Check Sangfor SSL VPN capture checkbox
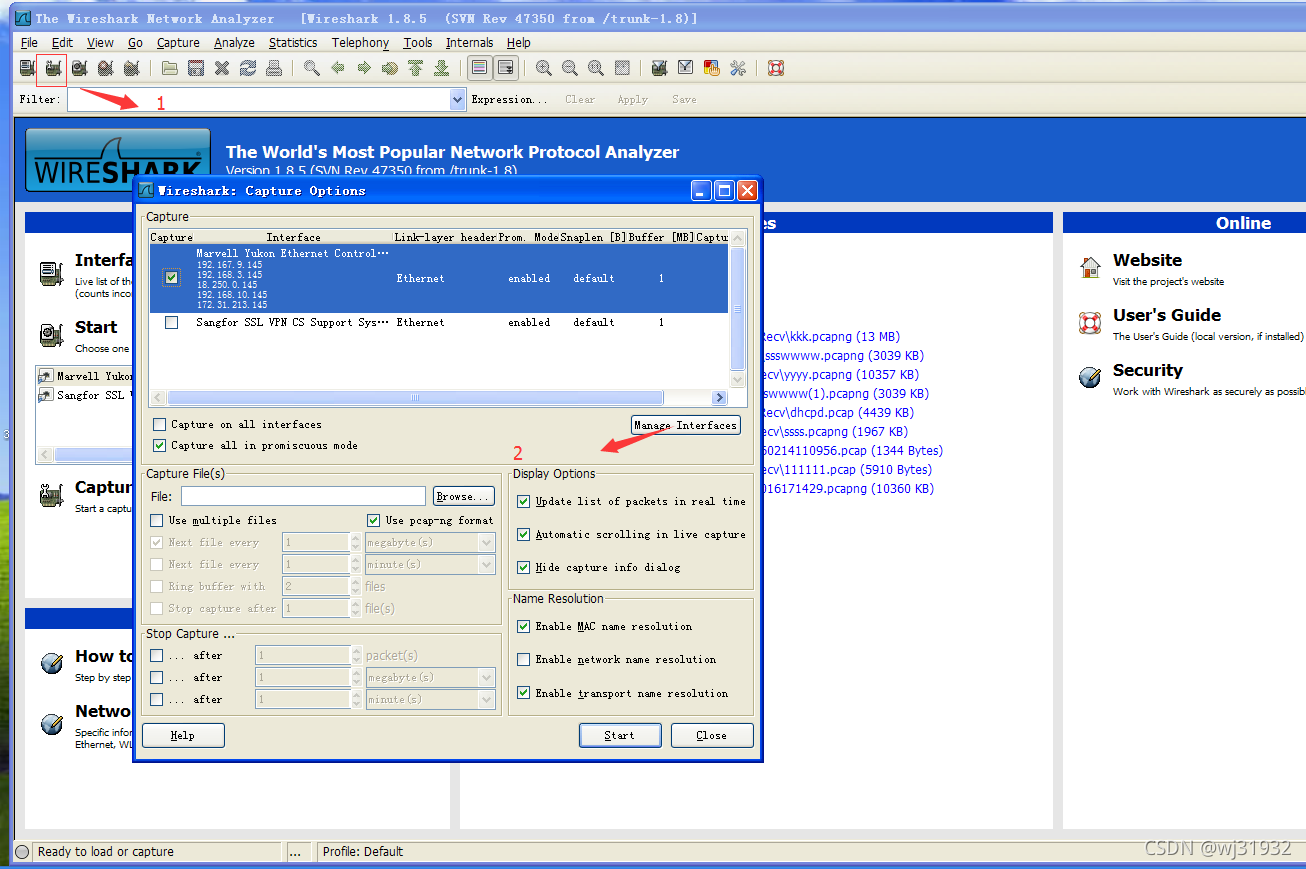Screen dimensions: 1306x869 click(x=172, y=322)
